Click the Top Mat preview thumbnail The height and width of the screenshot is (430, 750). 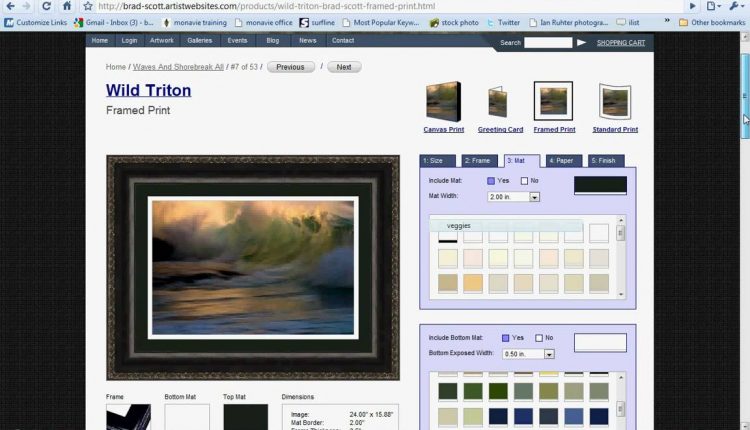(245, 417)
